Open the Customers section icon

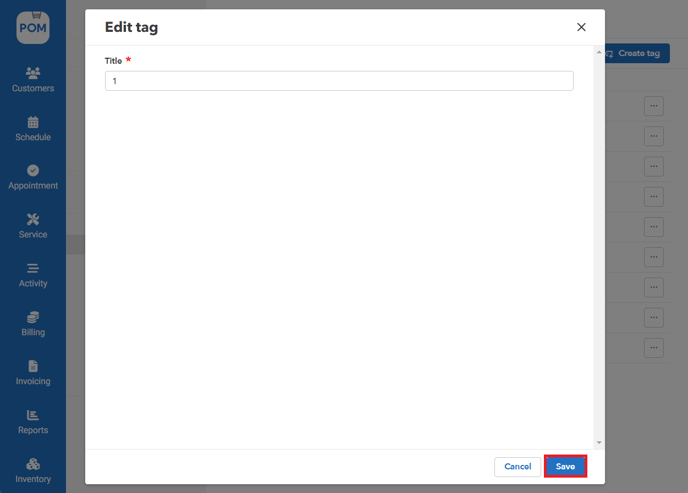click(33, 72)
